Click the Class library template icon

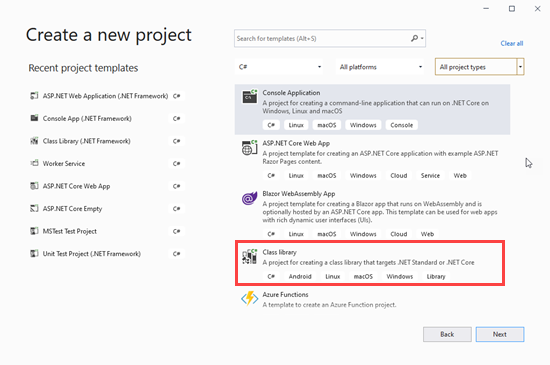(249, 257)
